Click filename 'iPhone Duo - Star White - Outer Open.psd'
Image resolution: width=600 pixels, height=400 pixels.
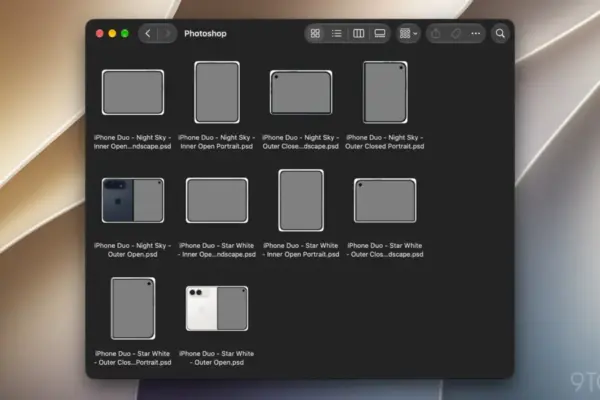tap(217, 358)
